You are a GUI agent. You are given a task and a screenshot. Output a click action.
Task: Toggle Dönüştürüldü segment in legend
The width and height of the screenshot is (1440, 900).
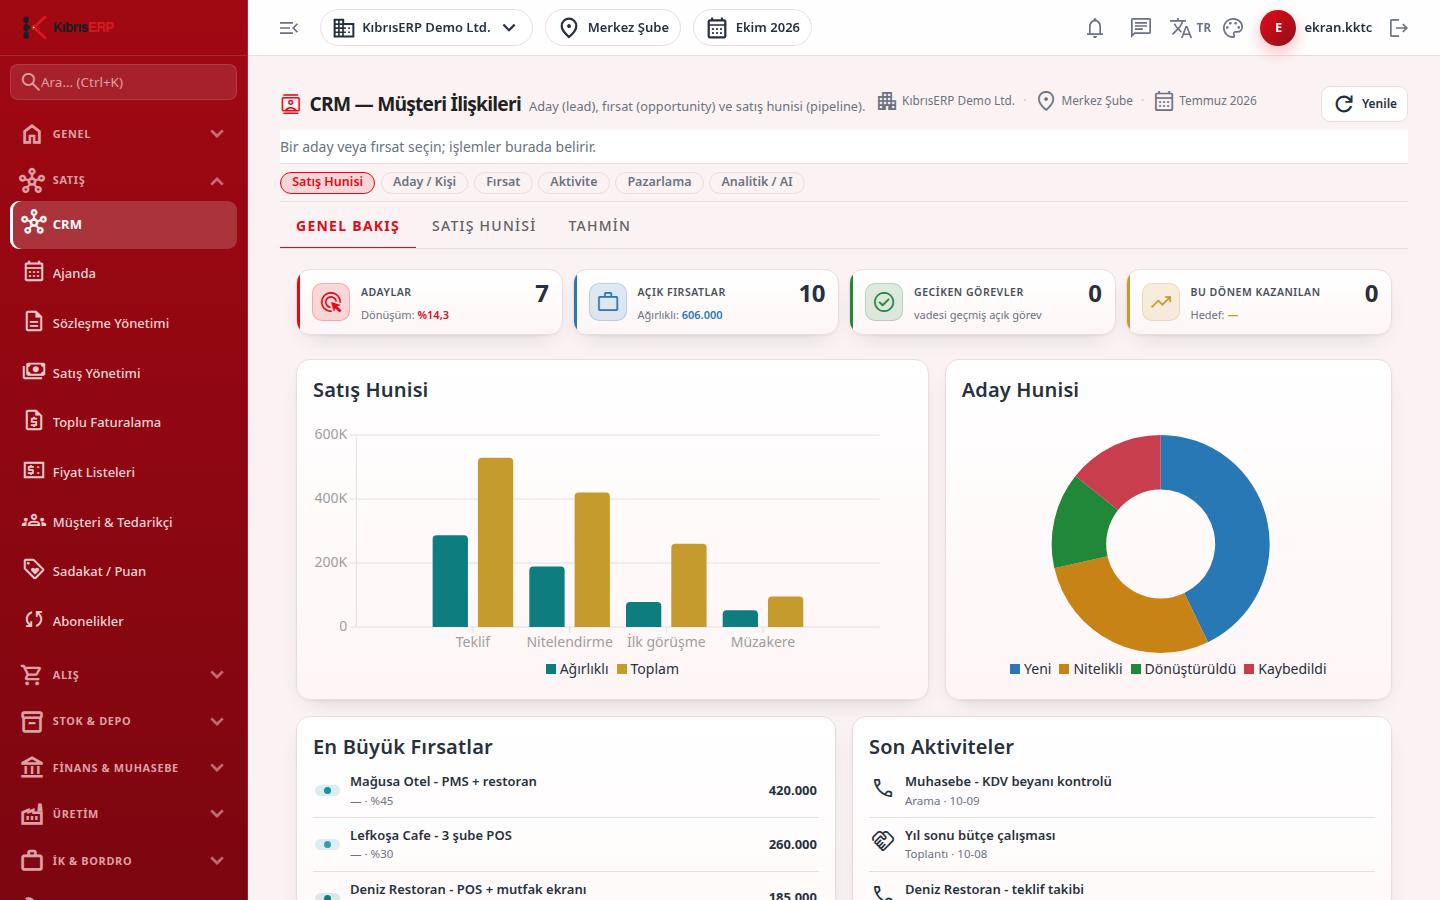point(1183,669)
